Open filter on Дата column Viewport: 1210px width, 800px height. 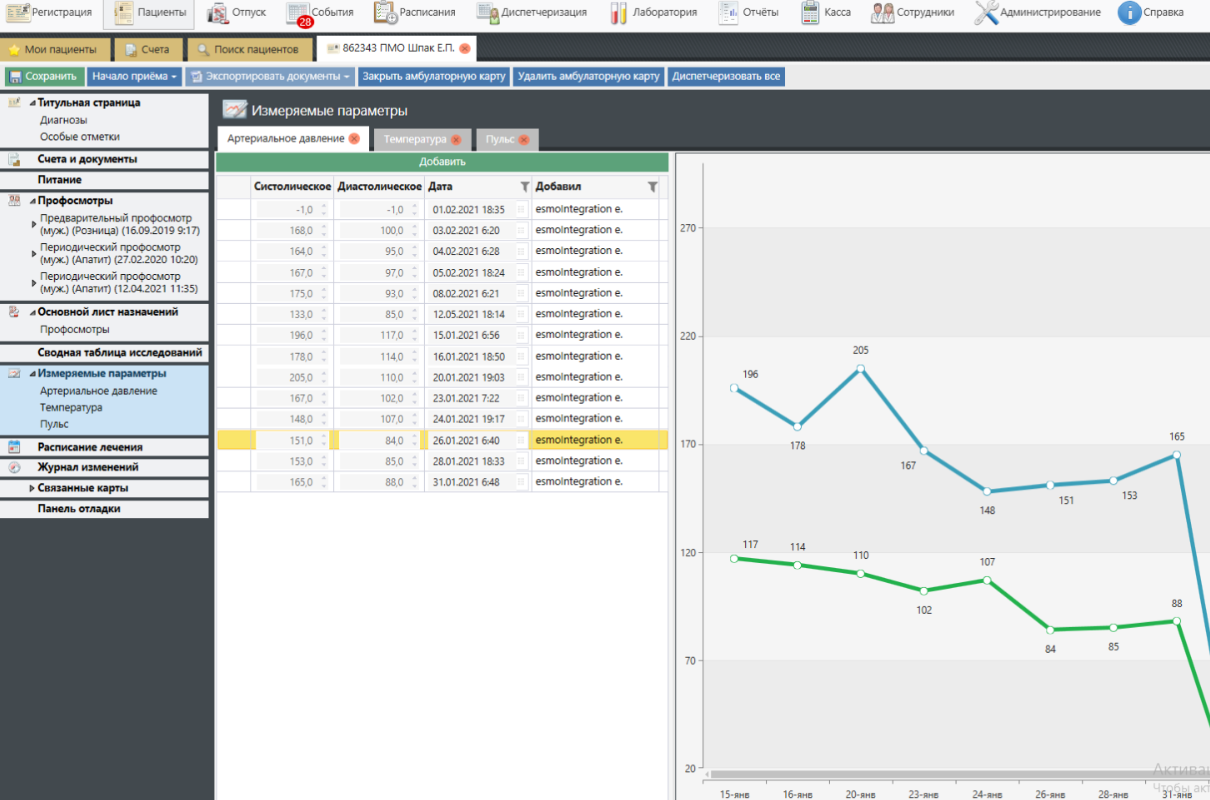pos(525,187)
